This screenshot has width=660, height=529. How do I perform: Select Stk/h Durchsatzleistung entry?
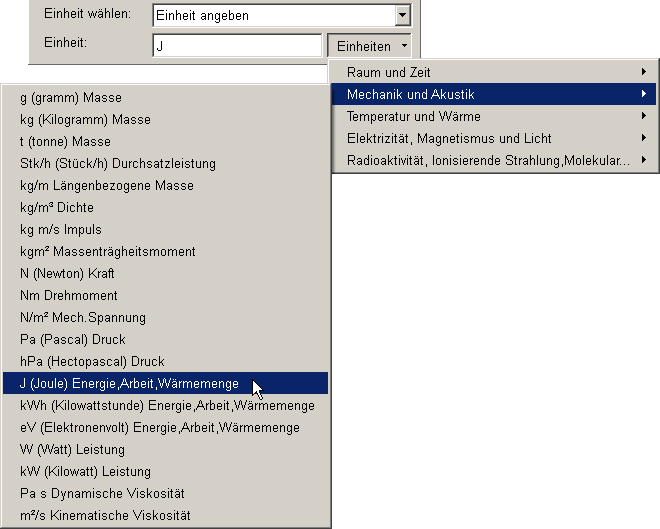165,163
